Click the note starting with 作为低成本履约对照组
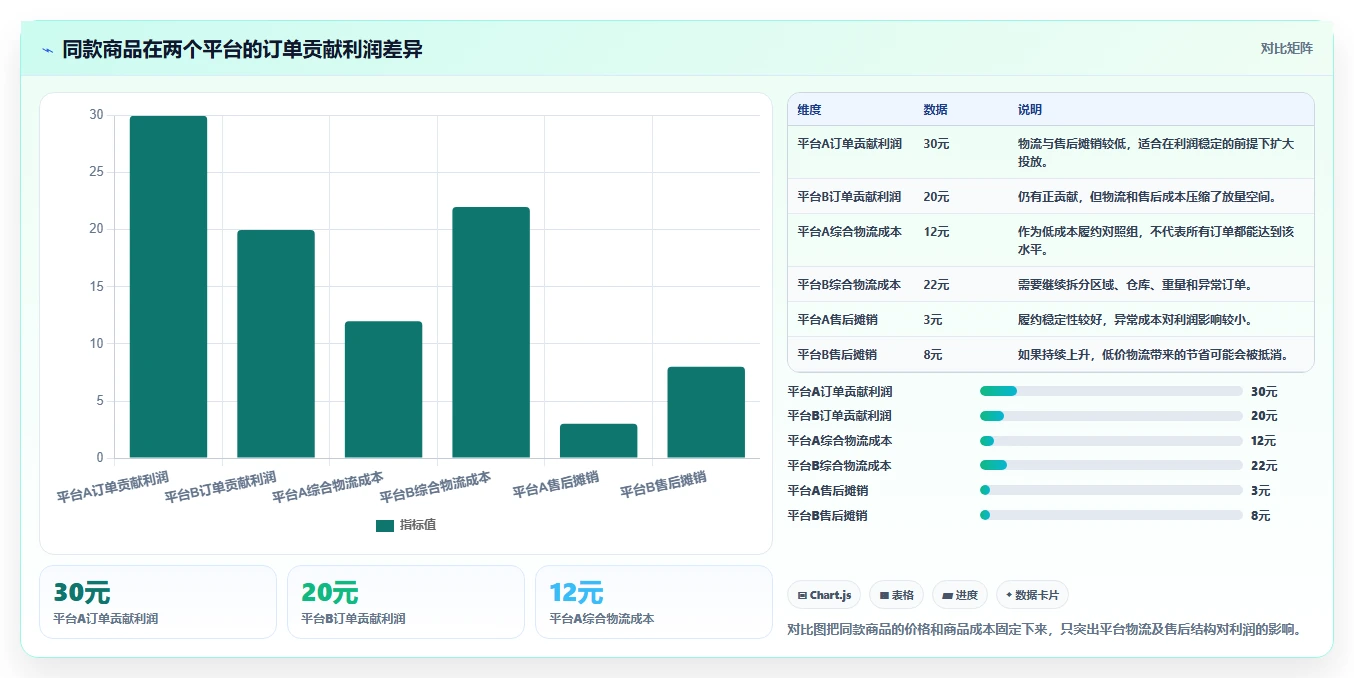1354x678 pixels. click(x=1156, y=241)
